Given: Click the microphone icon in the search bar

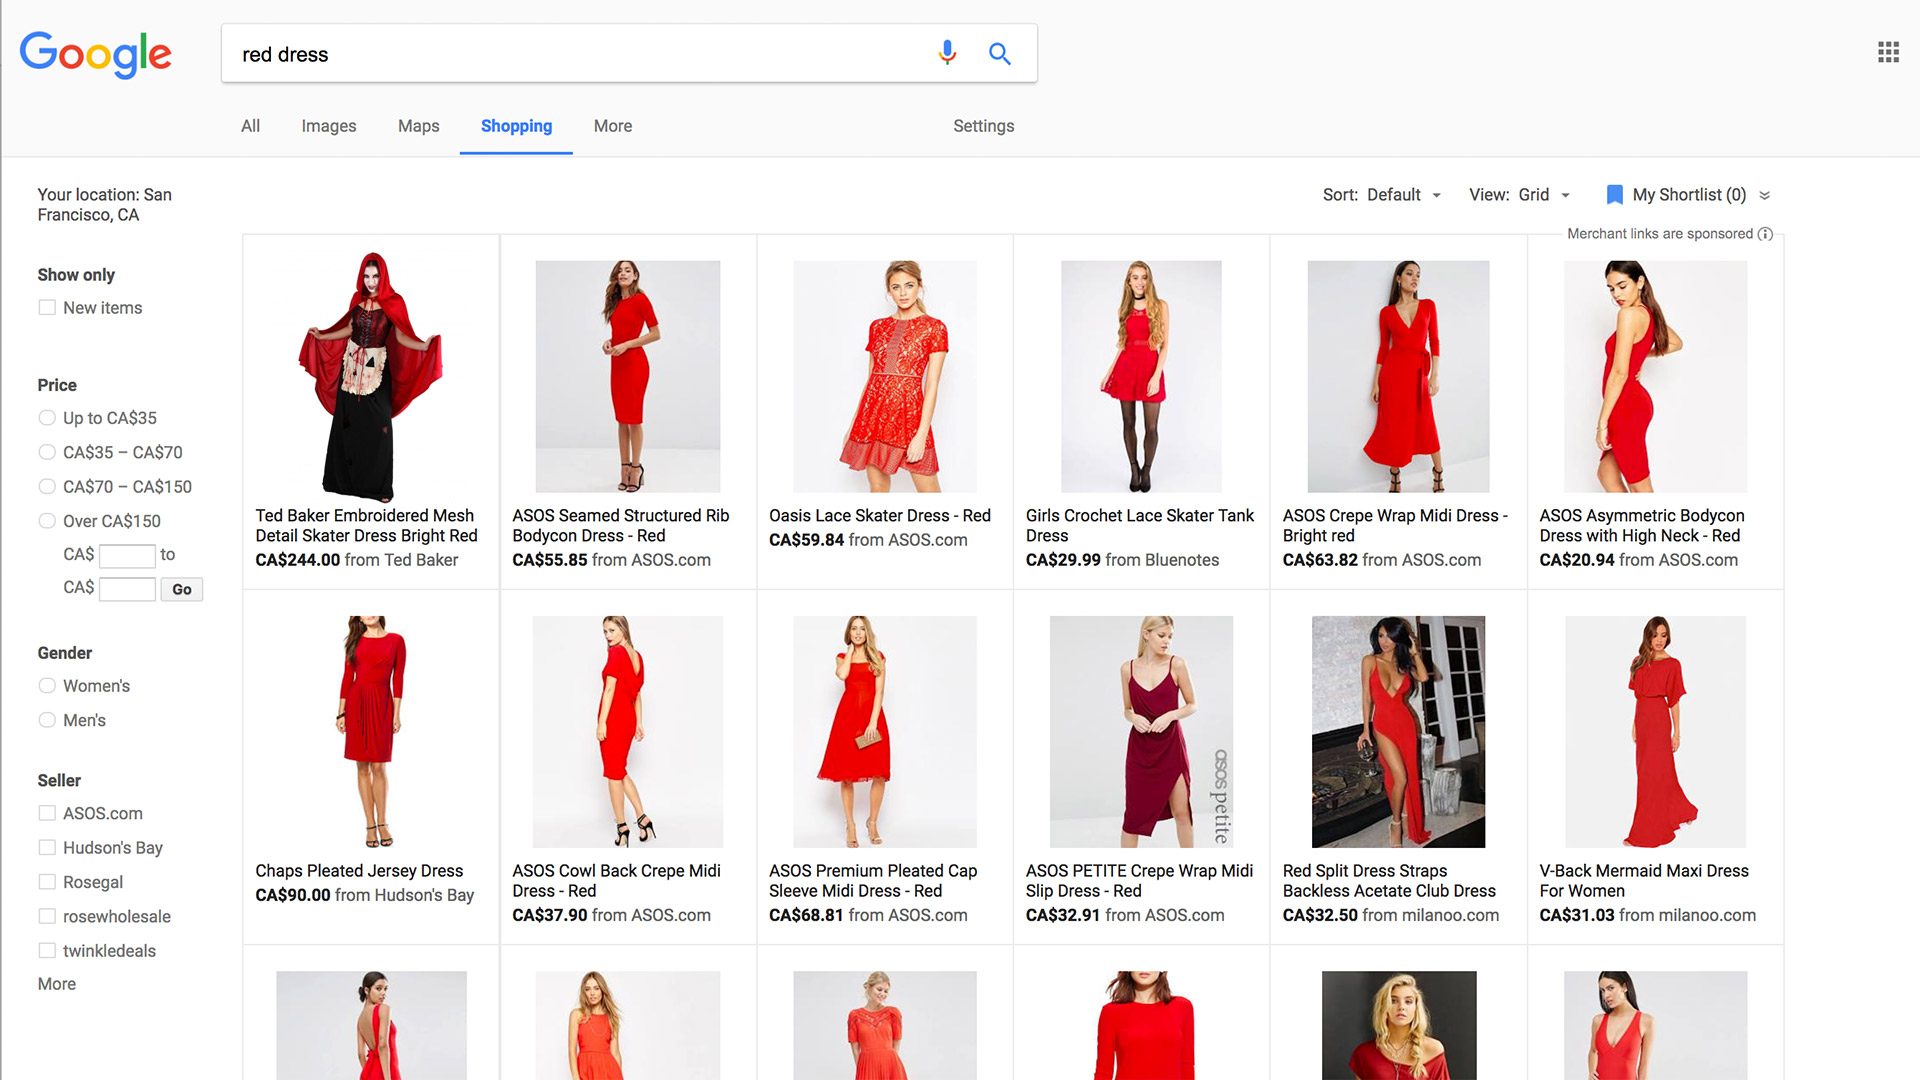Looking at the screenshot, I should point(945,53).
